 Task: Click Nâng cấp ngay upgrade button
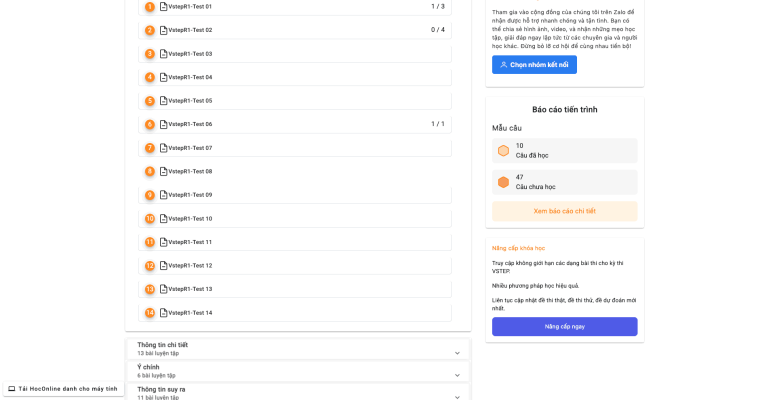pyautogui.click(x=564, y=326)
